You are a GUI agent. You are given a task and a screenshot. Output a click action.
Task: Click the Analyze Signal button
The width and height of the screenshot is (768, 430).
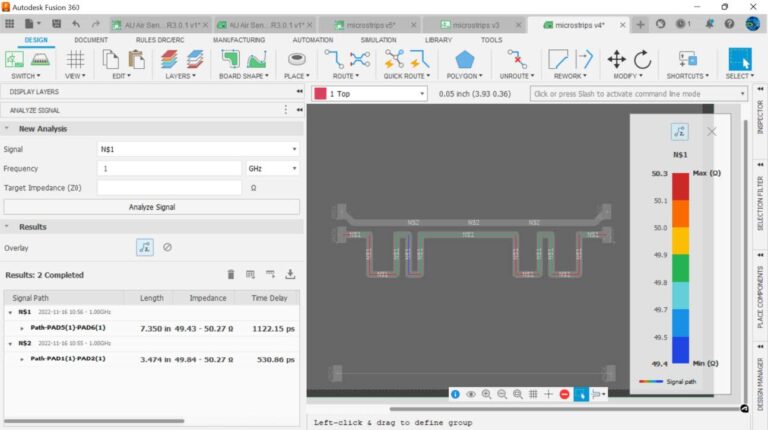point(152,207)
